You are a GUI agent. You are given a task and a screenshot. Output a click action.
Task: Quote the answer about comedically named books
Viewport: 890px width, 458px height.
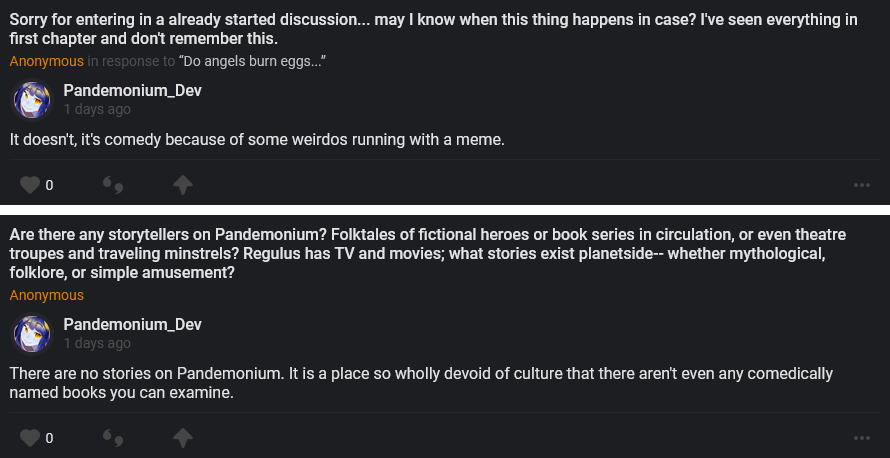click(x=113, y=438)
